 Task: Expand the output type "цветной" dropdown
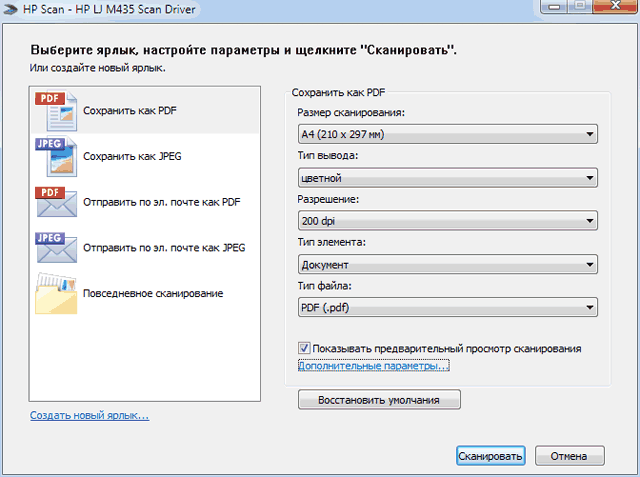click(x=447, y=178)
